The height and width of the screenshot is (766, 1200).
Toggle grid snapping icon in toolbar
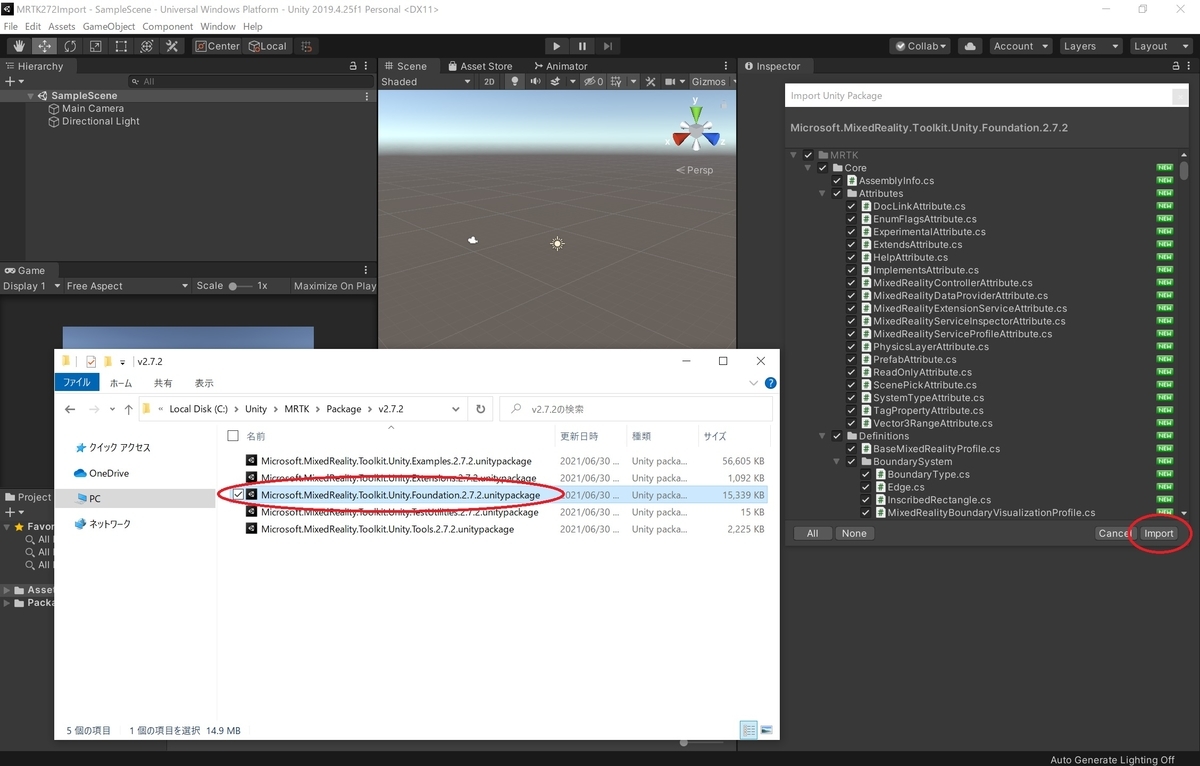tap(307, 46)
